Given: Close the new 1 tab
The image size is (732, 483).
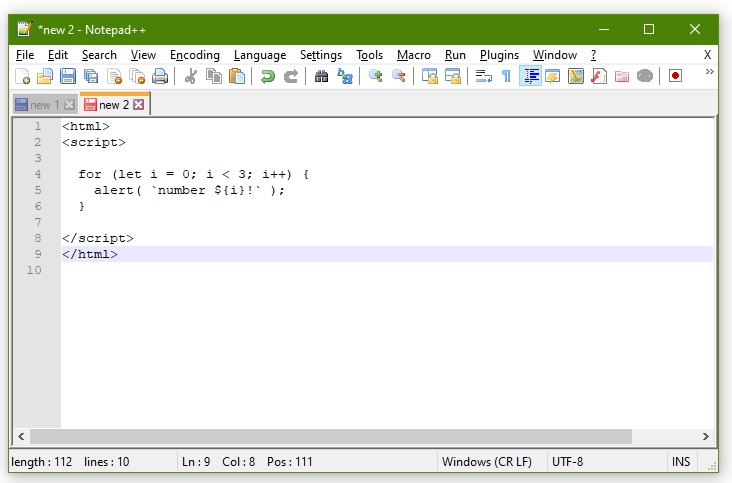Looking at the screenshot, I should (70, 105).
